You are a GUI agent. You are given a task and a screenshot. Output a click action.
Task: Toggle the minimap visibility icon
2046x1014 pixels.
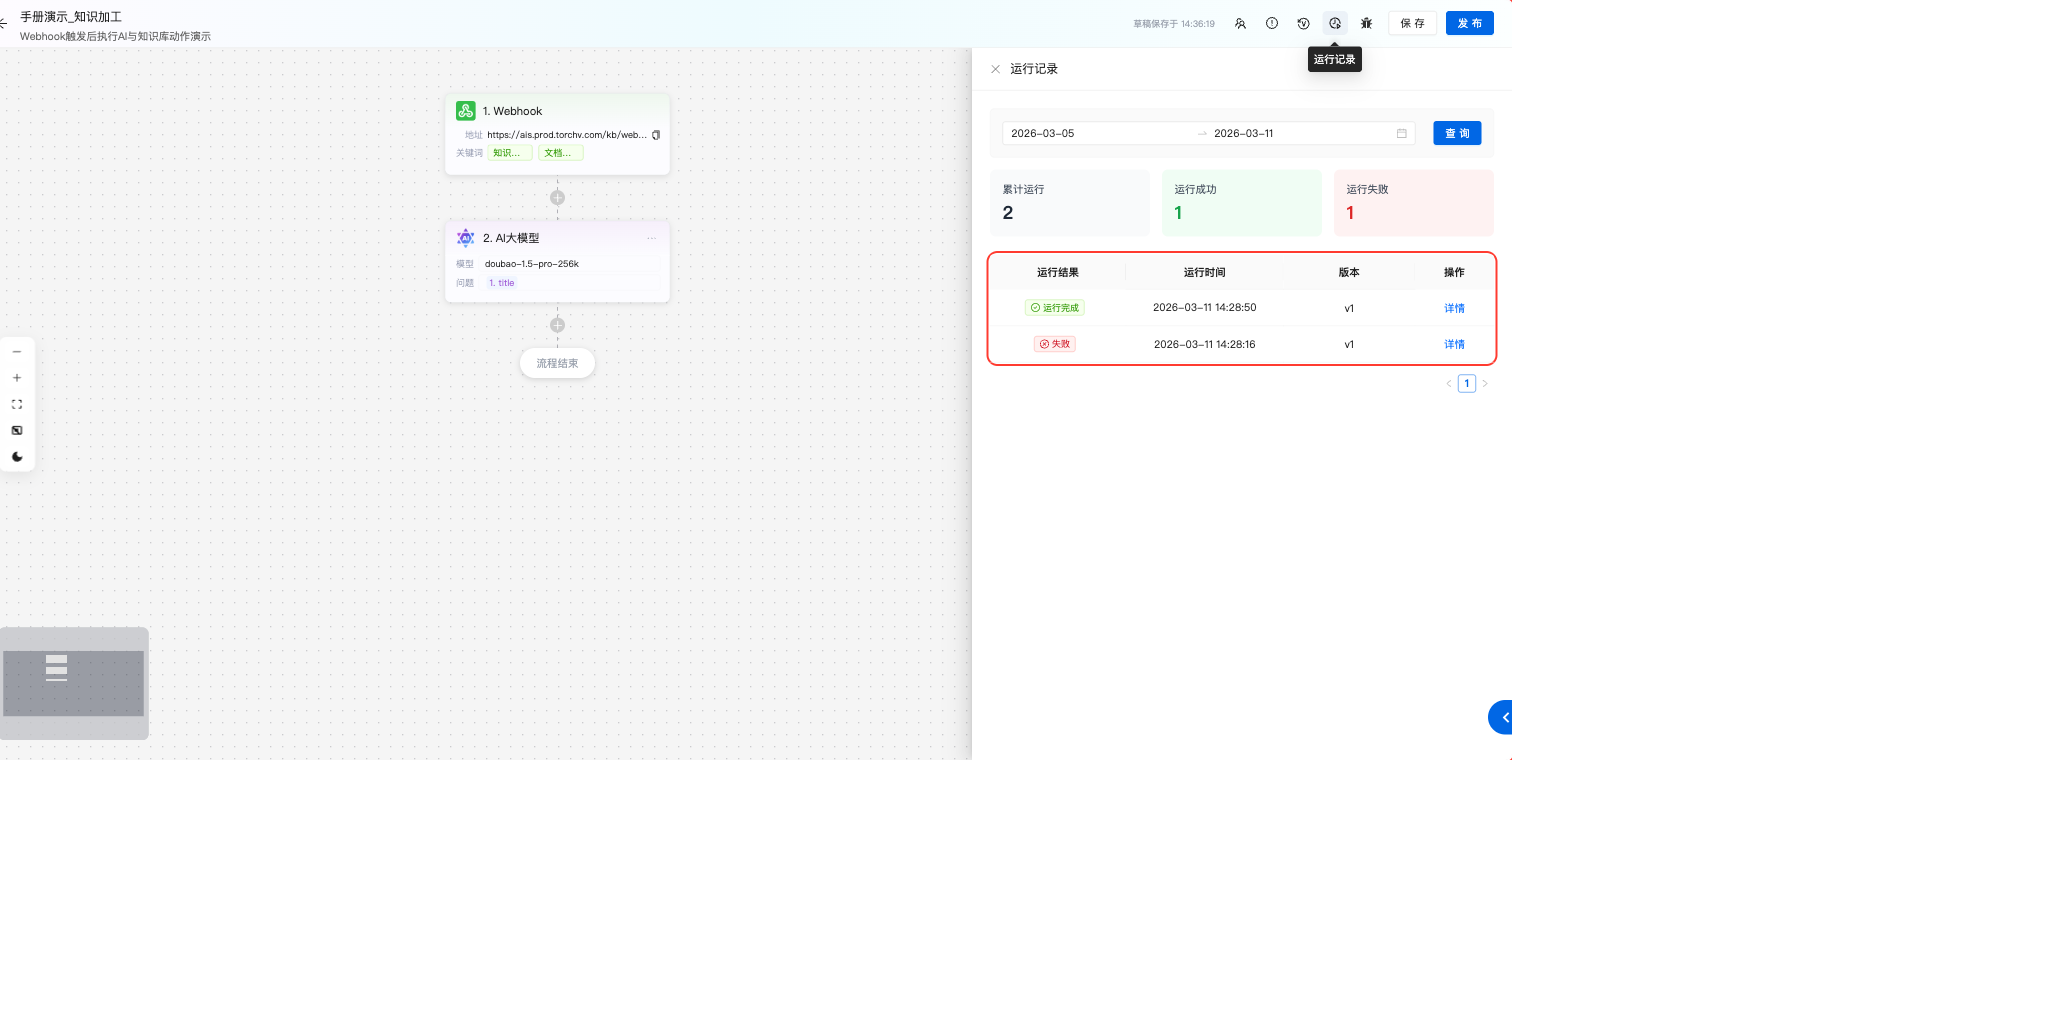(17, 430)
